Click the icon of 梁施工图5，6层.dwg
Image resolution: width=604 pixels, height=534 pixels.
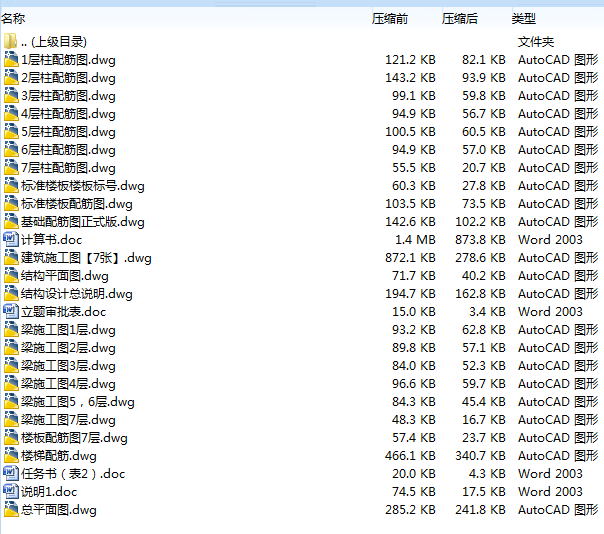point(11,401)
